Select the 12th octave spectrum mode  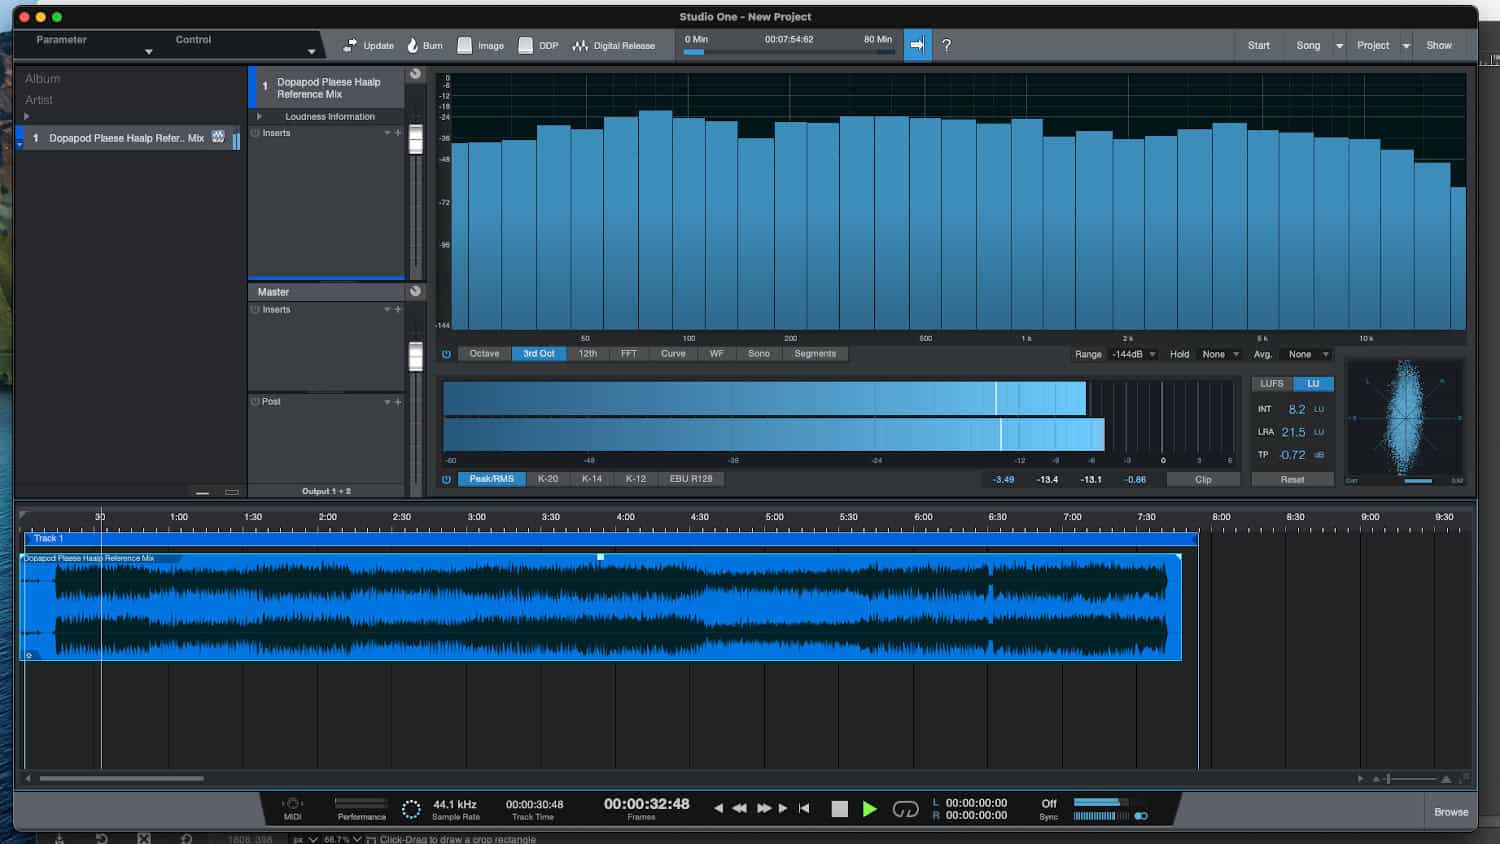[x=587, y=354]
